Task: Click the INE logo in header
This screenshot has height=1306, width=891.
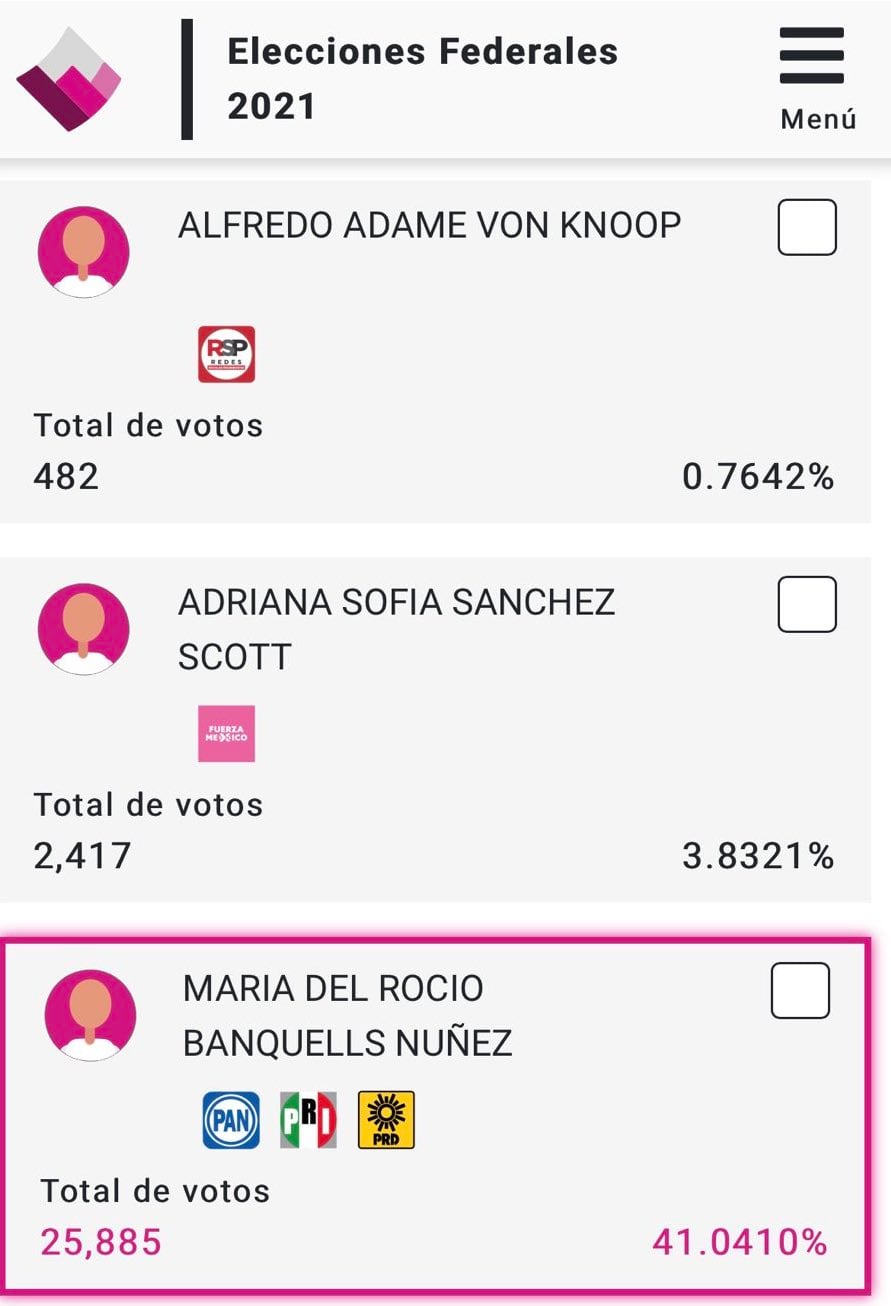Action: (x=68, y=79)
